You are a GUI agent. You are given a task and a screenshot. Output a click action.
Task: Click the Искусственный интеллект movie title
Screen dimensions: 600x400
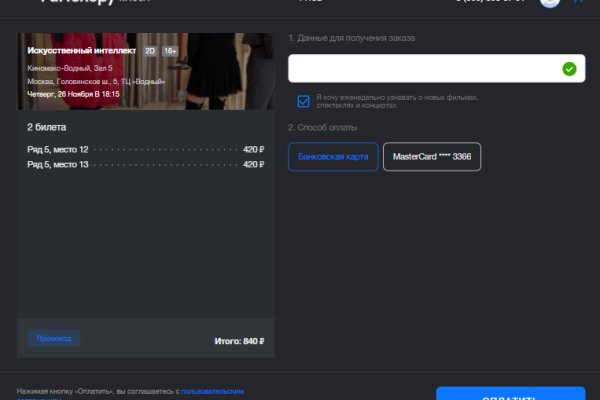click(x=81, y=50)
